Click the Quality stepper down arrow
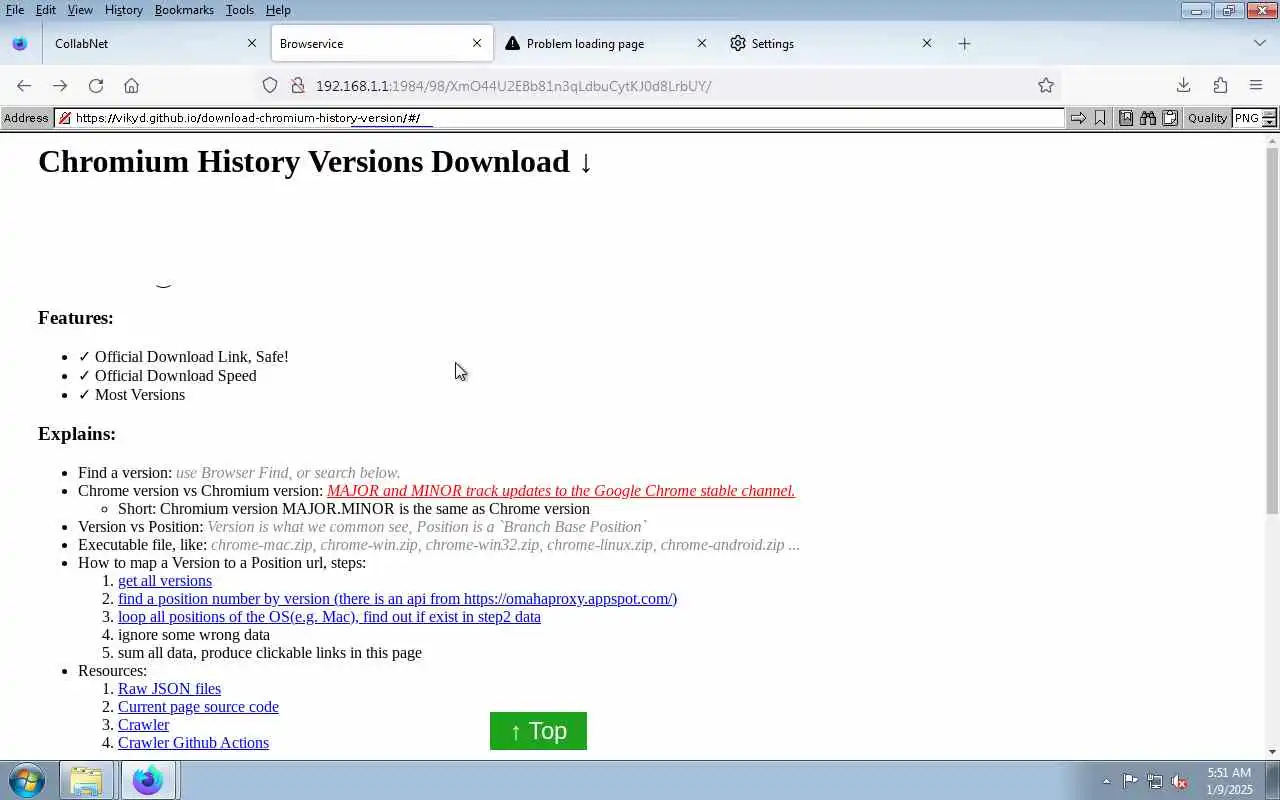The height and width of the screenshot is (800, 1280). pyautogui.click(x=1269, y=123)
